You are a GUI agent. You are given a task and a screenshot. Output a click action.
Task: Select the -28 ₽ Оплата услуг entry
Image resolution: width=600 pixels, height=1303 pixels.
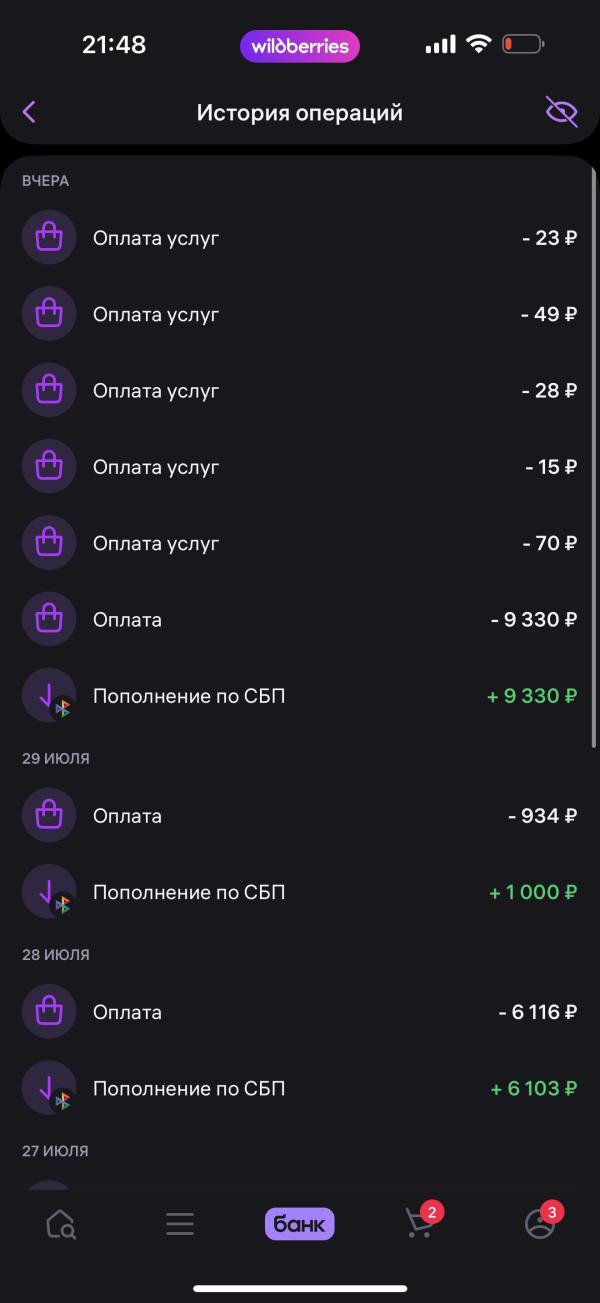pos(300,390)
